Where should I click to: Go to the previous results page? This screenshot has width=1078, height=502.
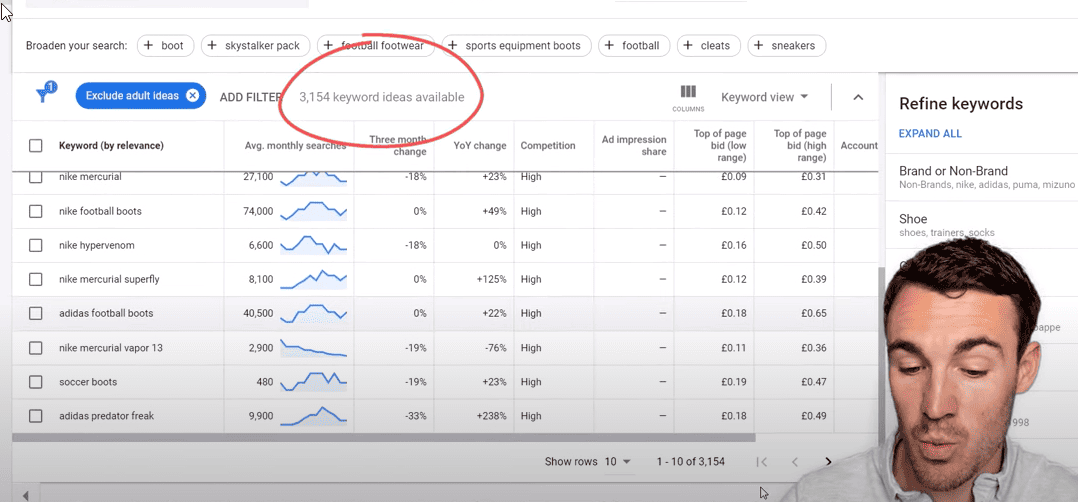(x=795, y=462)
